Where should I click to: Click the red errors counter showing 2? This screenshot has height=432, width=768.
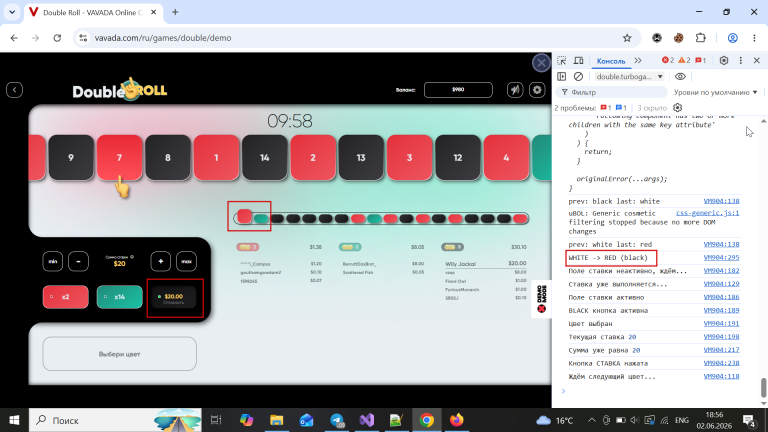coord(668,60)
